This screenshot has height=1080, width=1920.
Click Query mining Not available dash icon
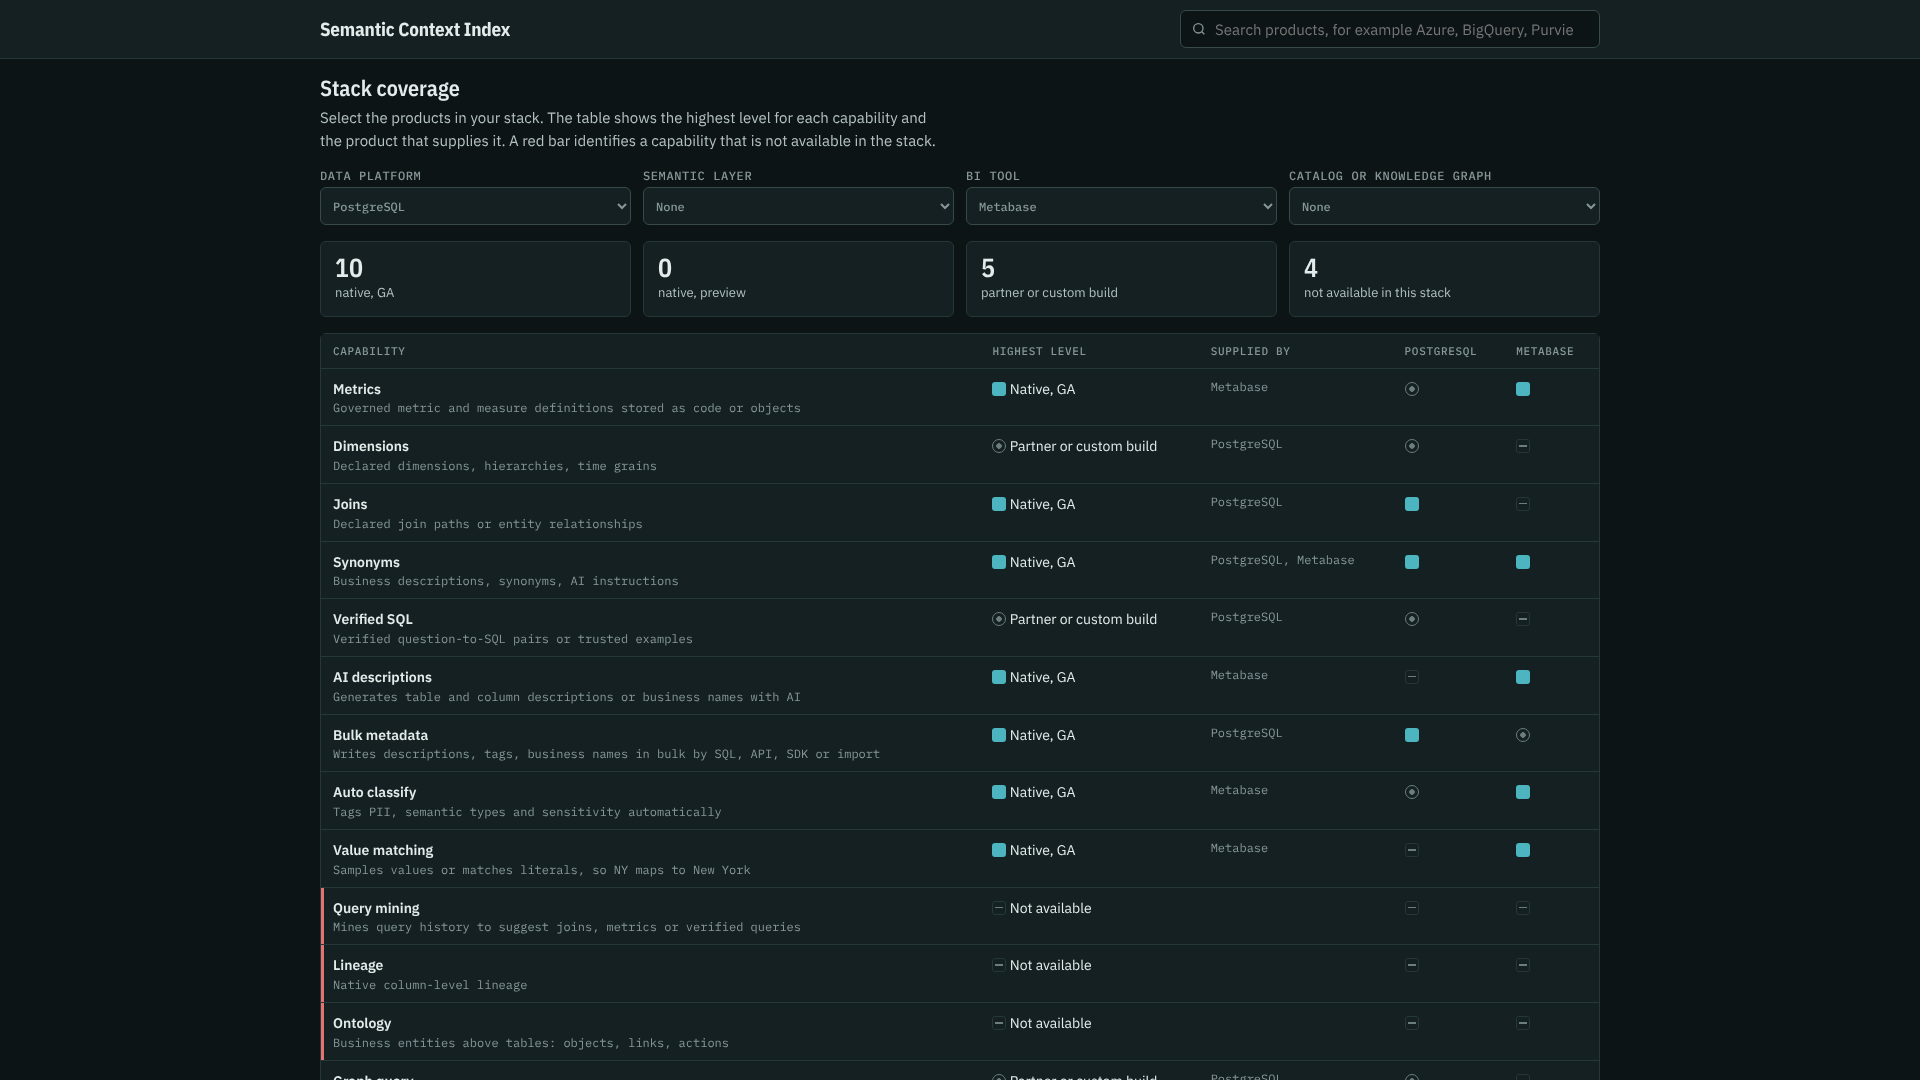pyautogui.click(x=999, y=908)
